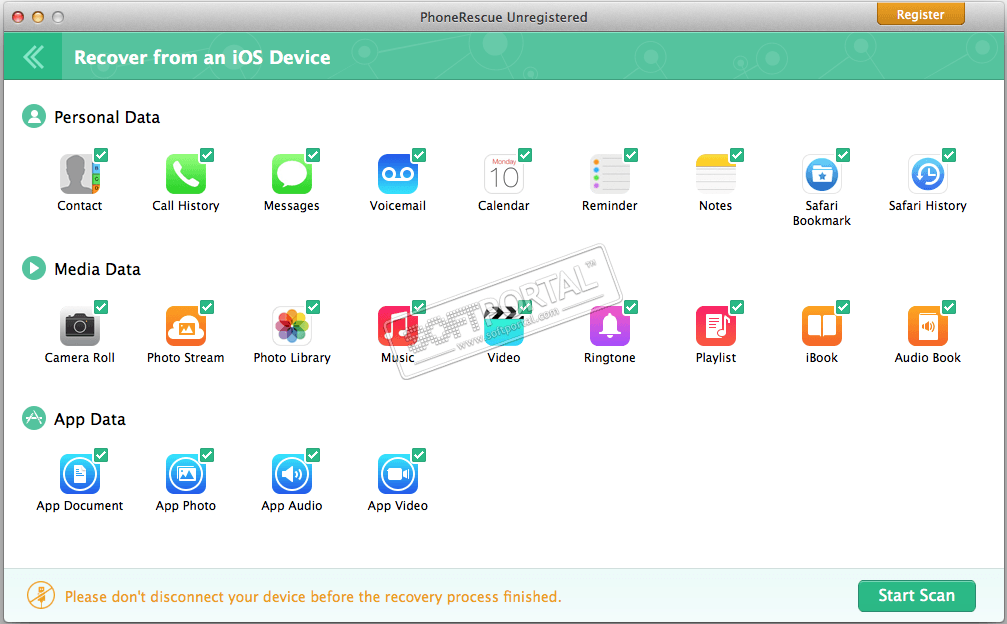
Task: Select the Notes icon
Action: (715, 174)
